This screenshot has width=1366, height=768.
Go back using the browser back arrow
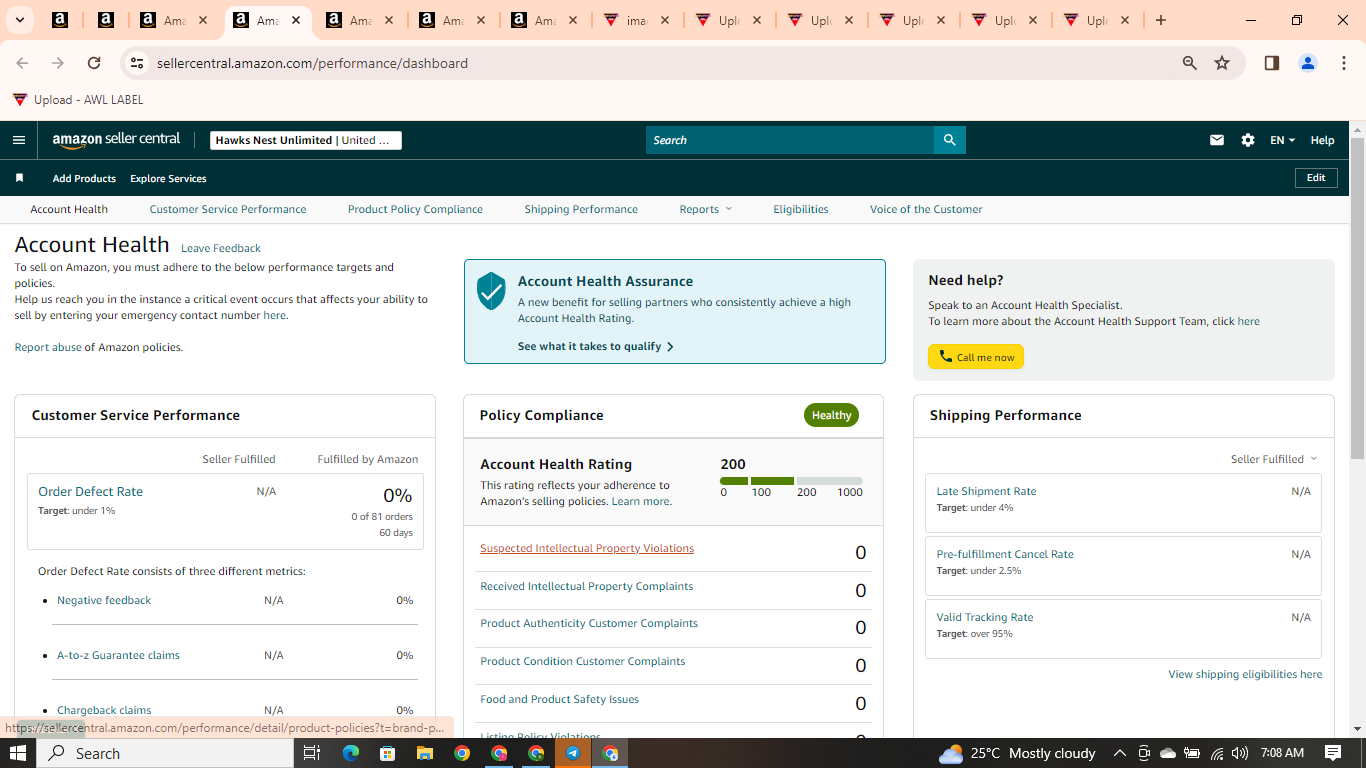pos(22,63)
